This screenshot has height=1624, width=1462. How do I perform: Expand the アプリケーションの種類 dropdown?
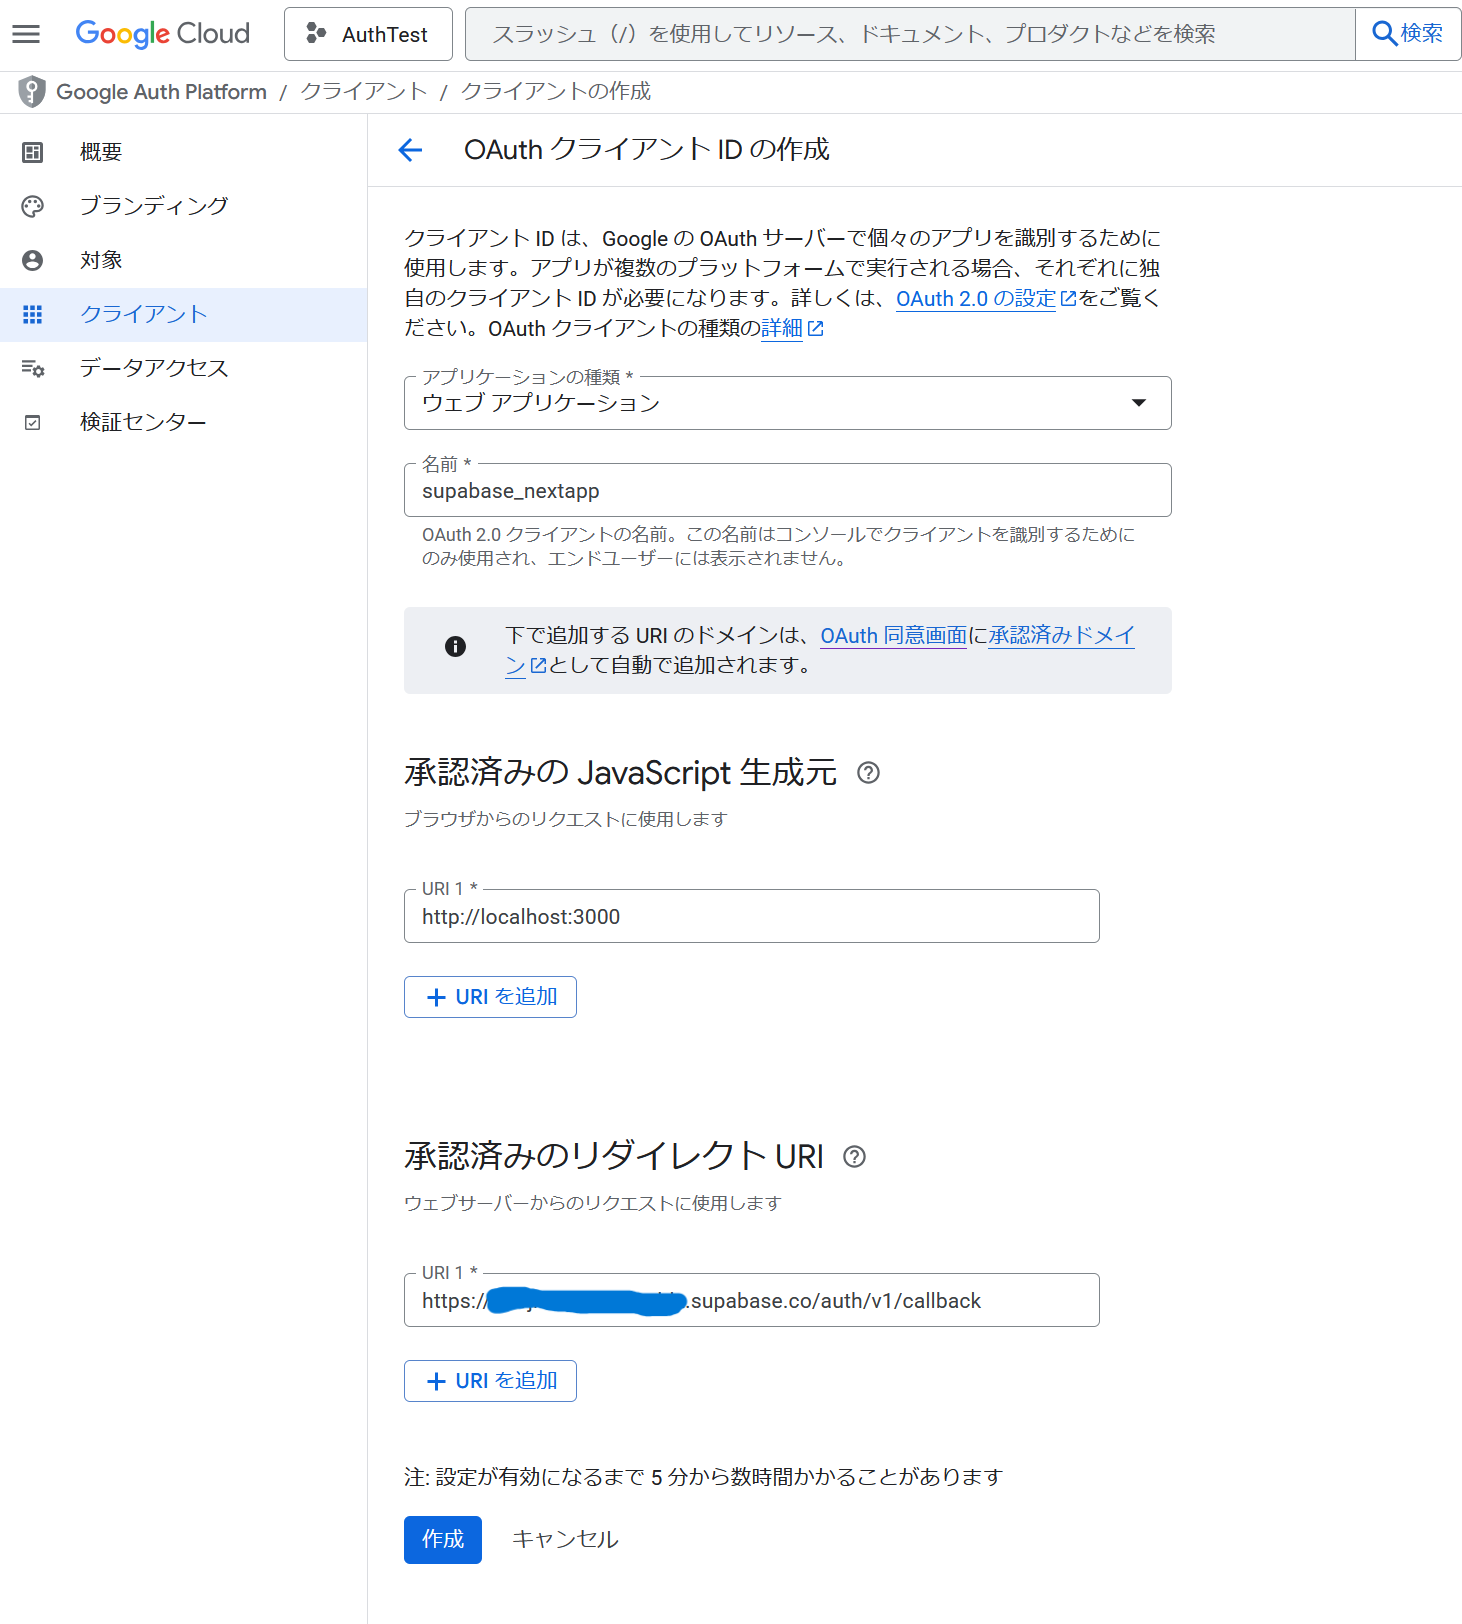pos(787,403)
